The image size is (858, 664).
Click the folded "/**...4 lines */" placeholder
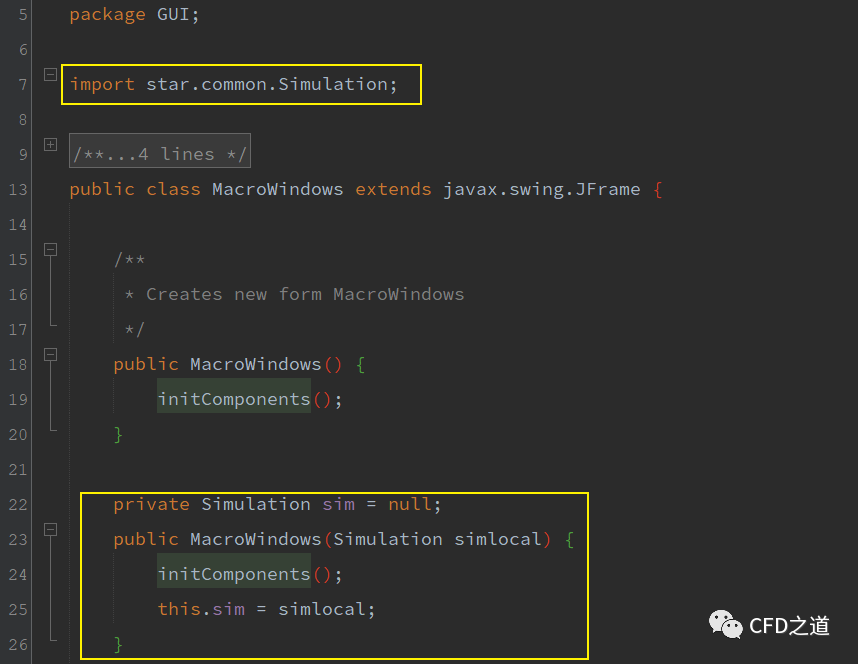point(160,154)
